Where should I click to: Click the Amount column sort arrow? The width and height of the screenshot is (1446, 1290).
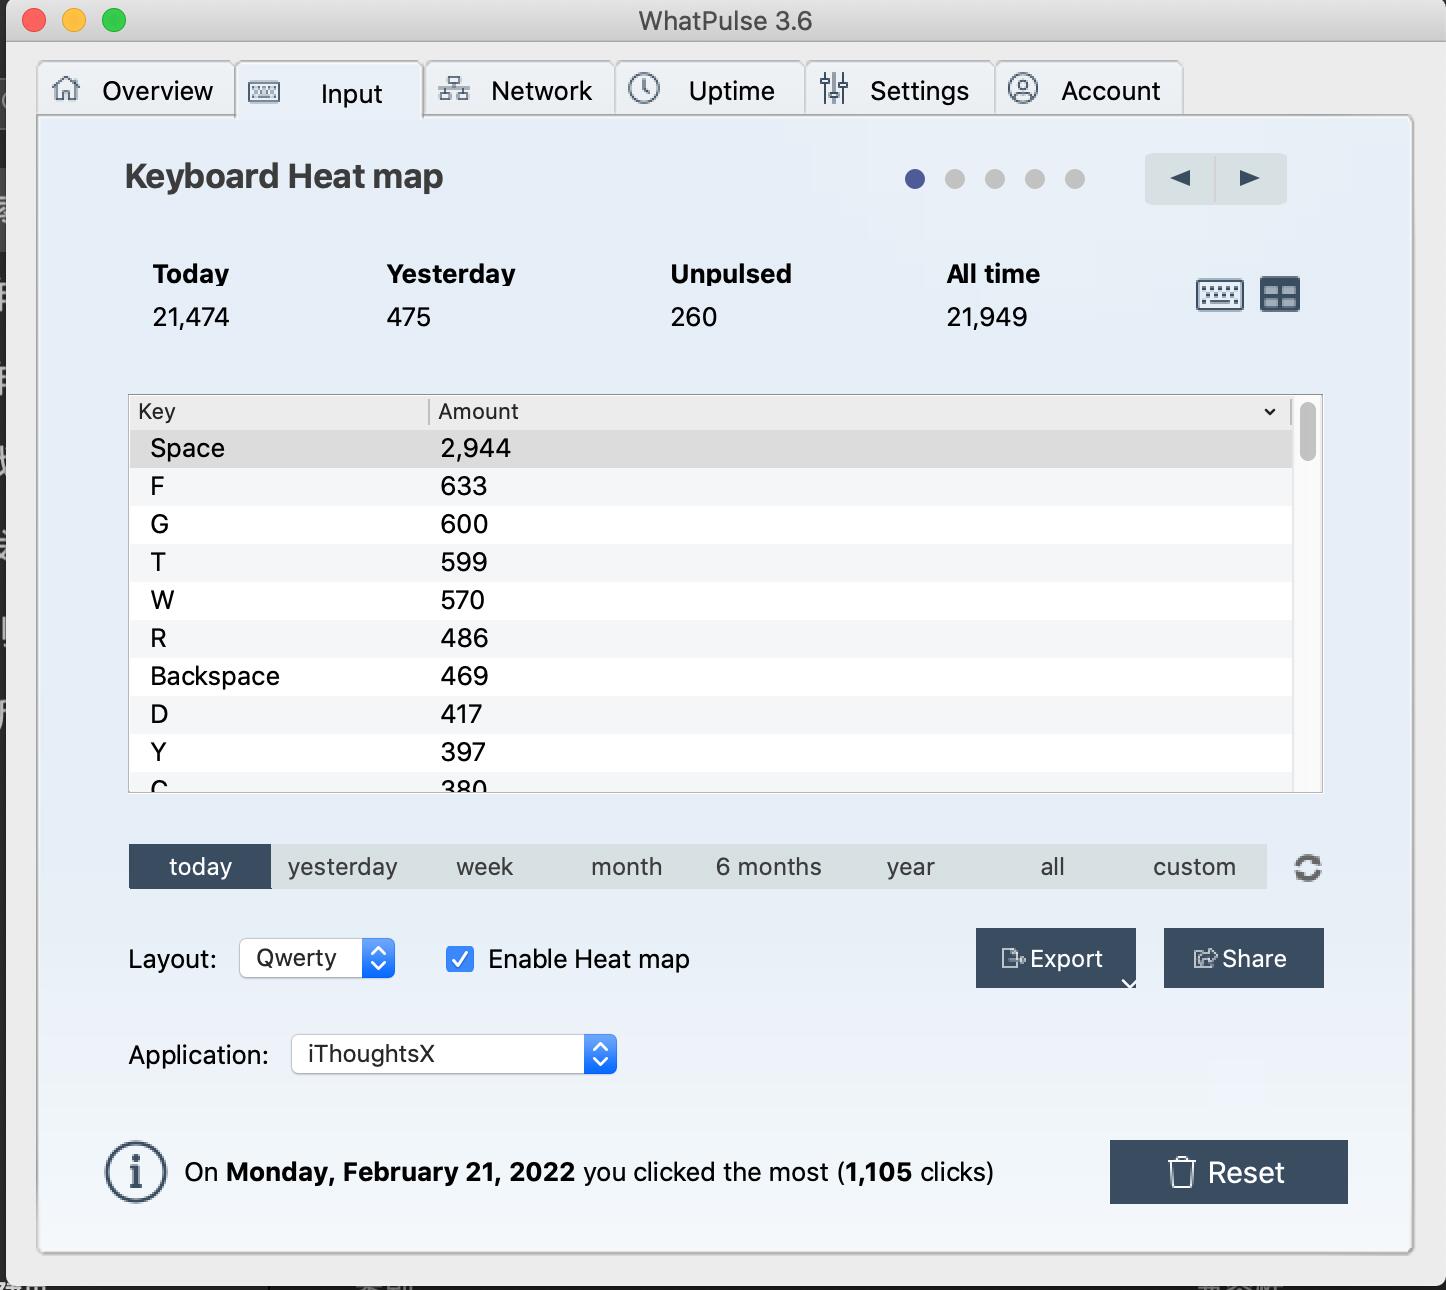click(x=1269, y=412)
